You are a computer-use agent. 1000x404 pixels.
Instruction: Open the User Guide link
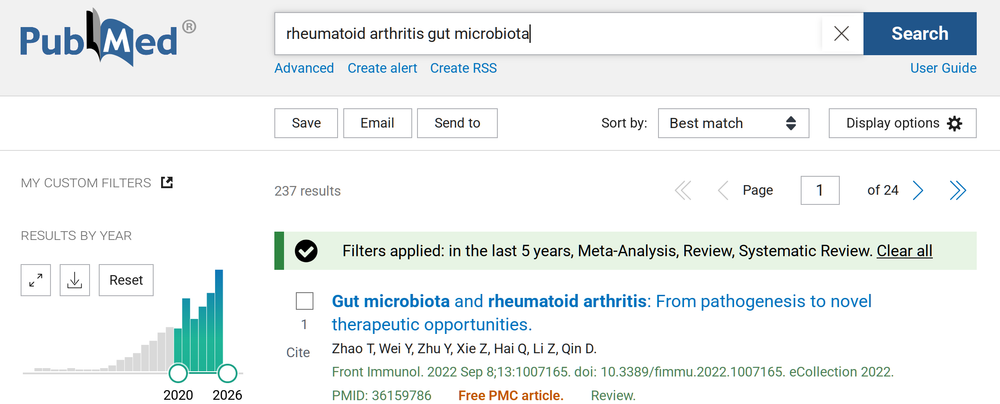pos(943,68)
